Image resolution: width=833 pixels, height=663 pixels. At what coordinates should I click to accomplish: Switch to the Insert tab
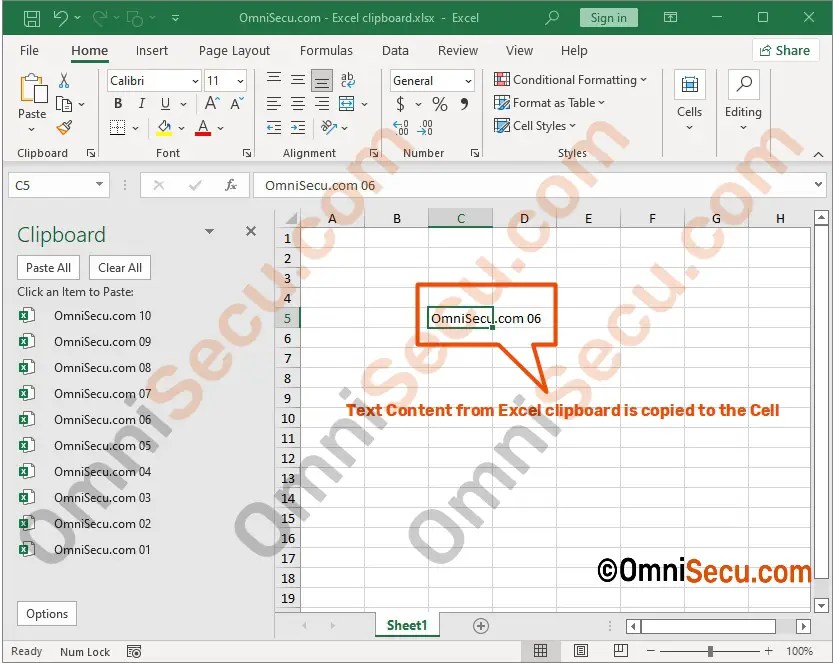click(x=151, y=50)
